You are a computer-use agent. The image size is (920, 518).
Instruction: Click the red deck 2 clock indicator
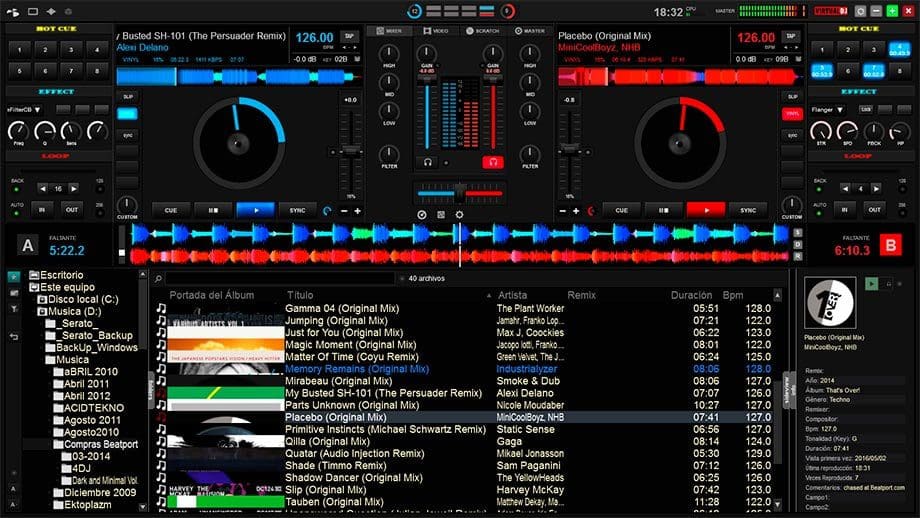[x=508, y=11]
